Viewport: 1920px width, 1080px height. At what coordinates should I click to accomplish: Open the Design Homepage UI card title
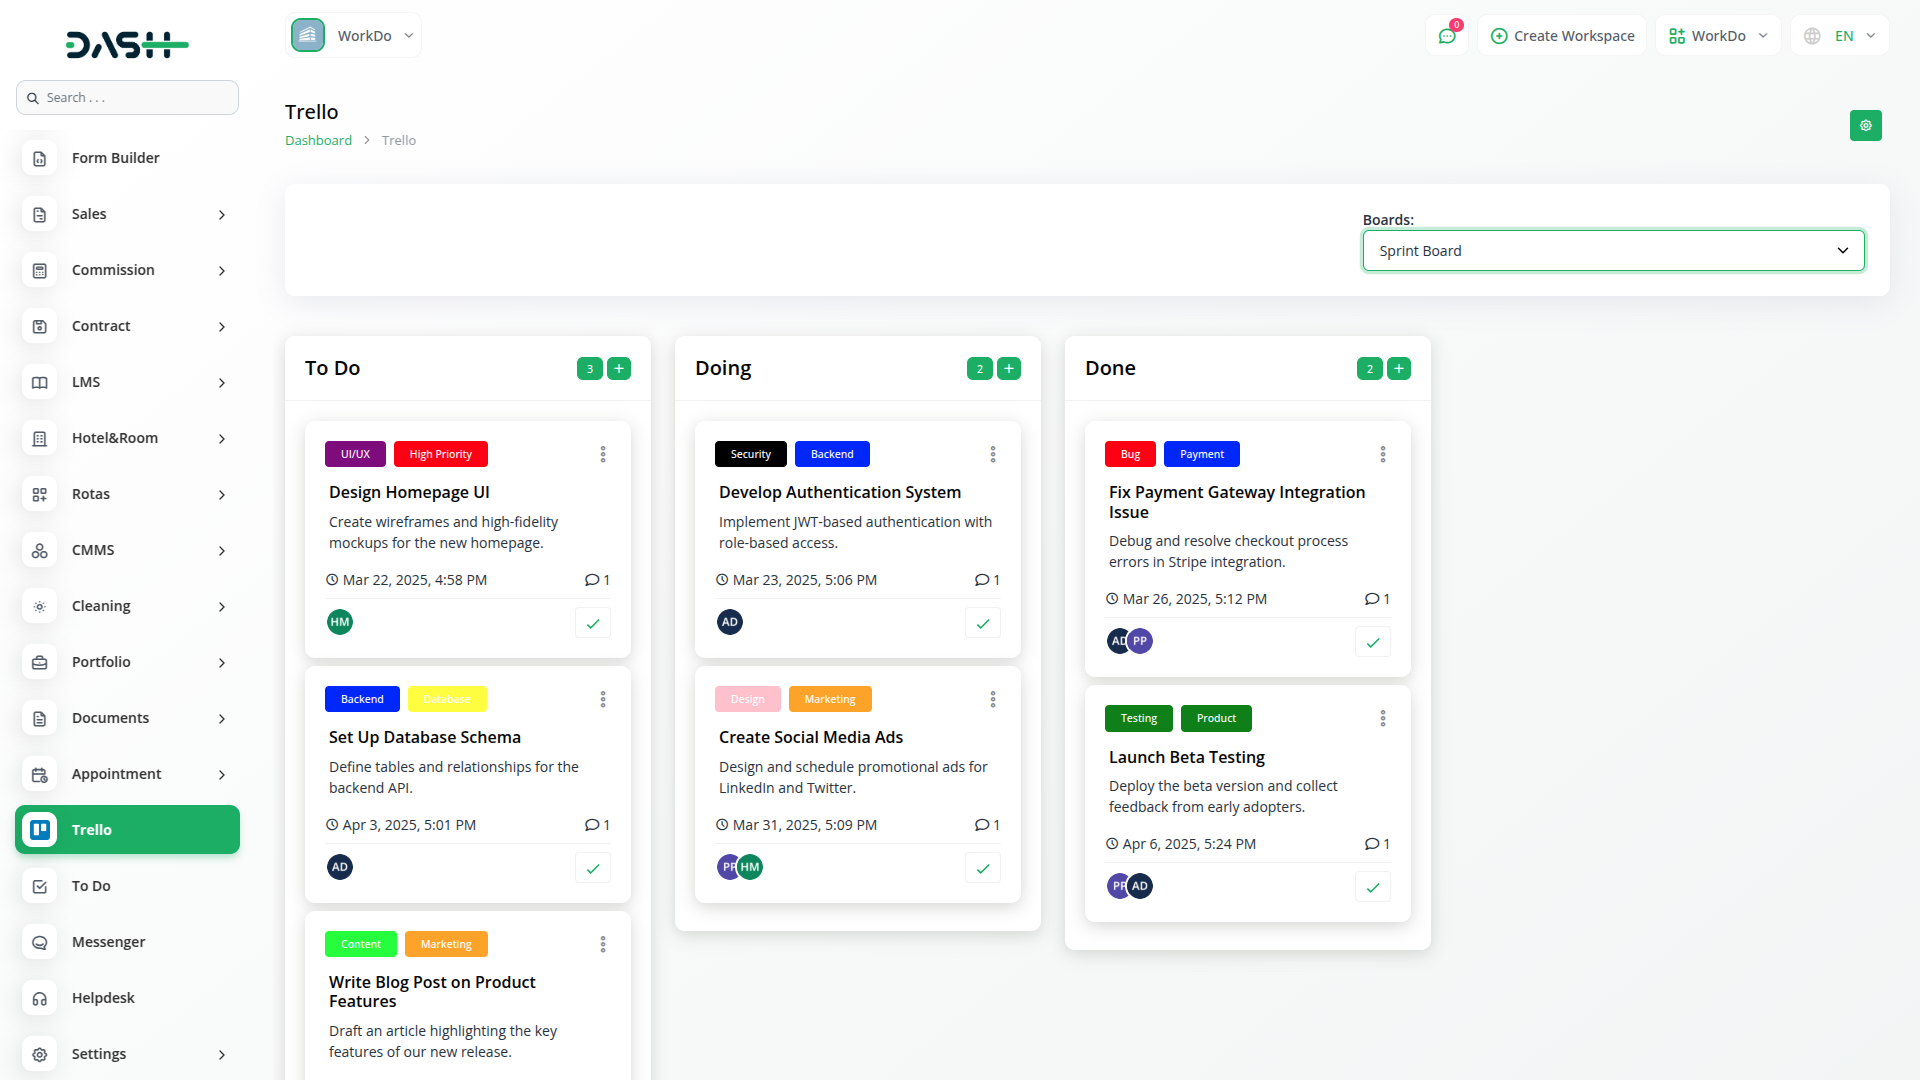[409, 492]
